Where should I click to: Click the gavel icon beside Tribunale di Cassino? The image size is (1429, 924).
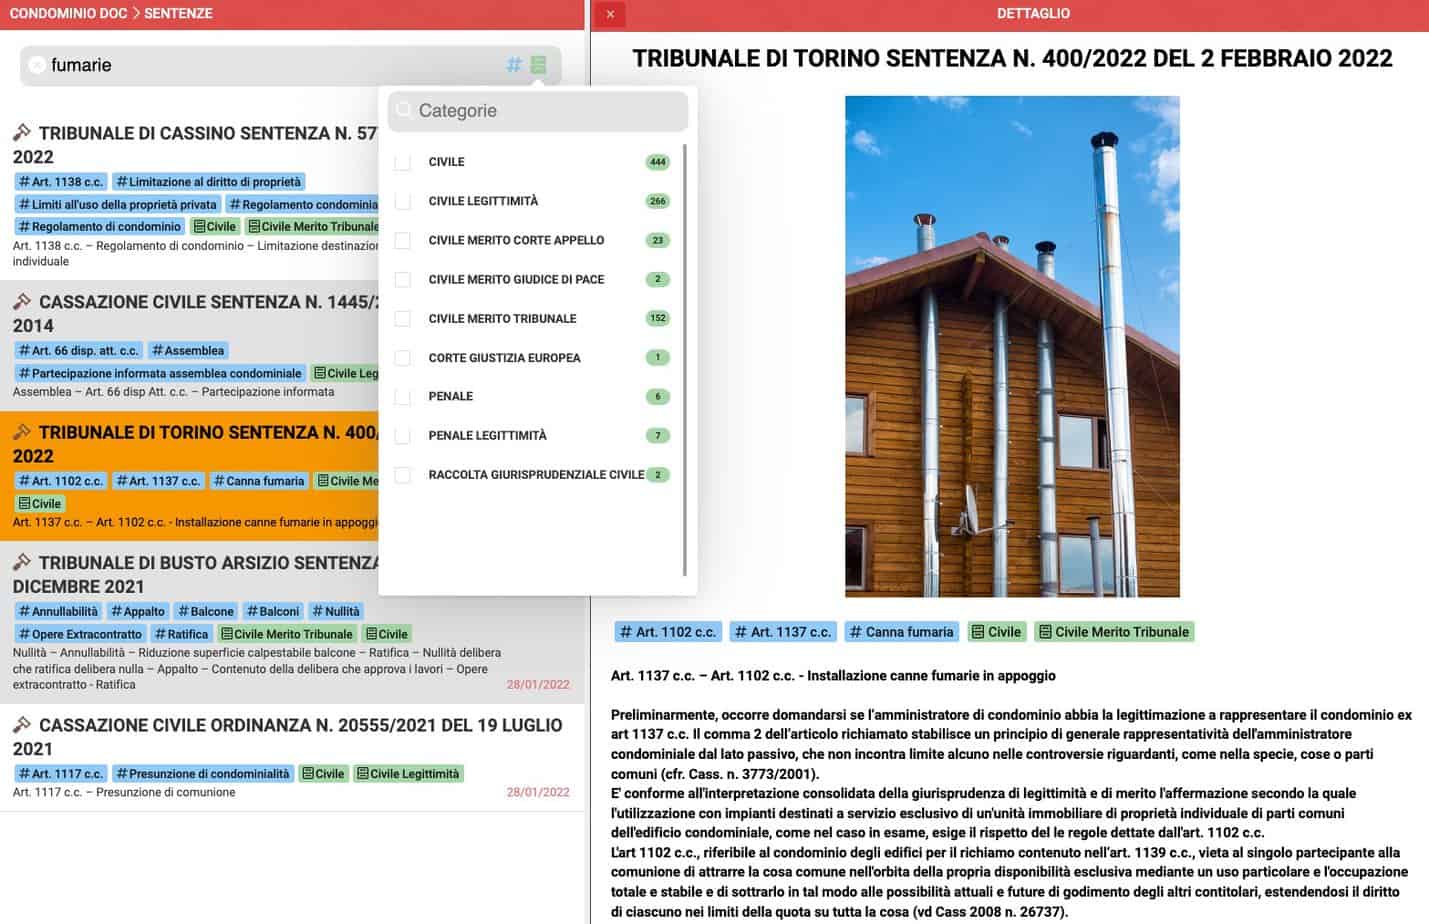pyautogui.click(x=22, y=132)
